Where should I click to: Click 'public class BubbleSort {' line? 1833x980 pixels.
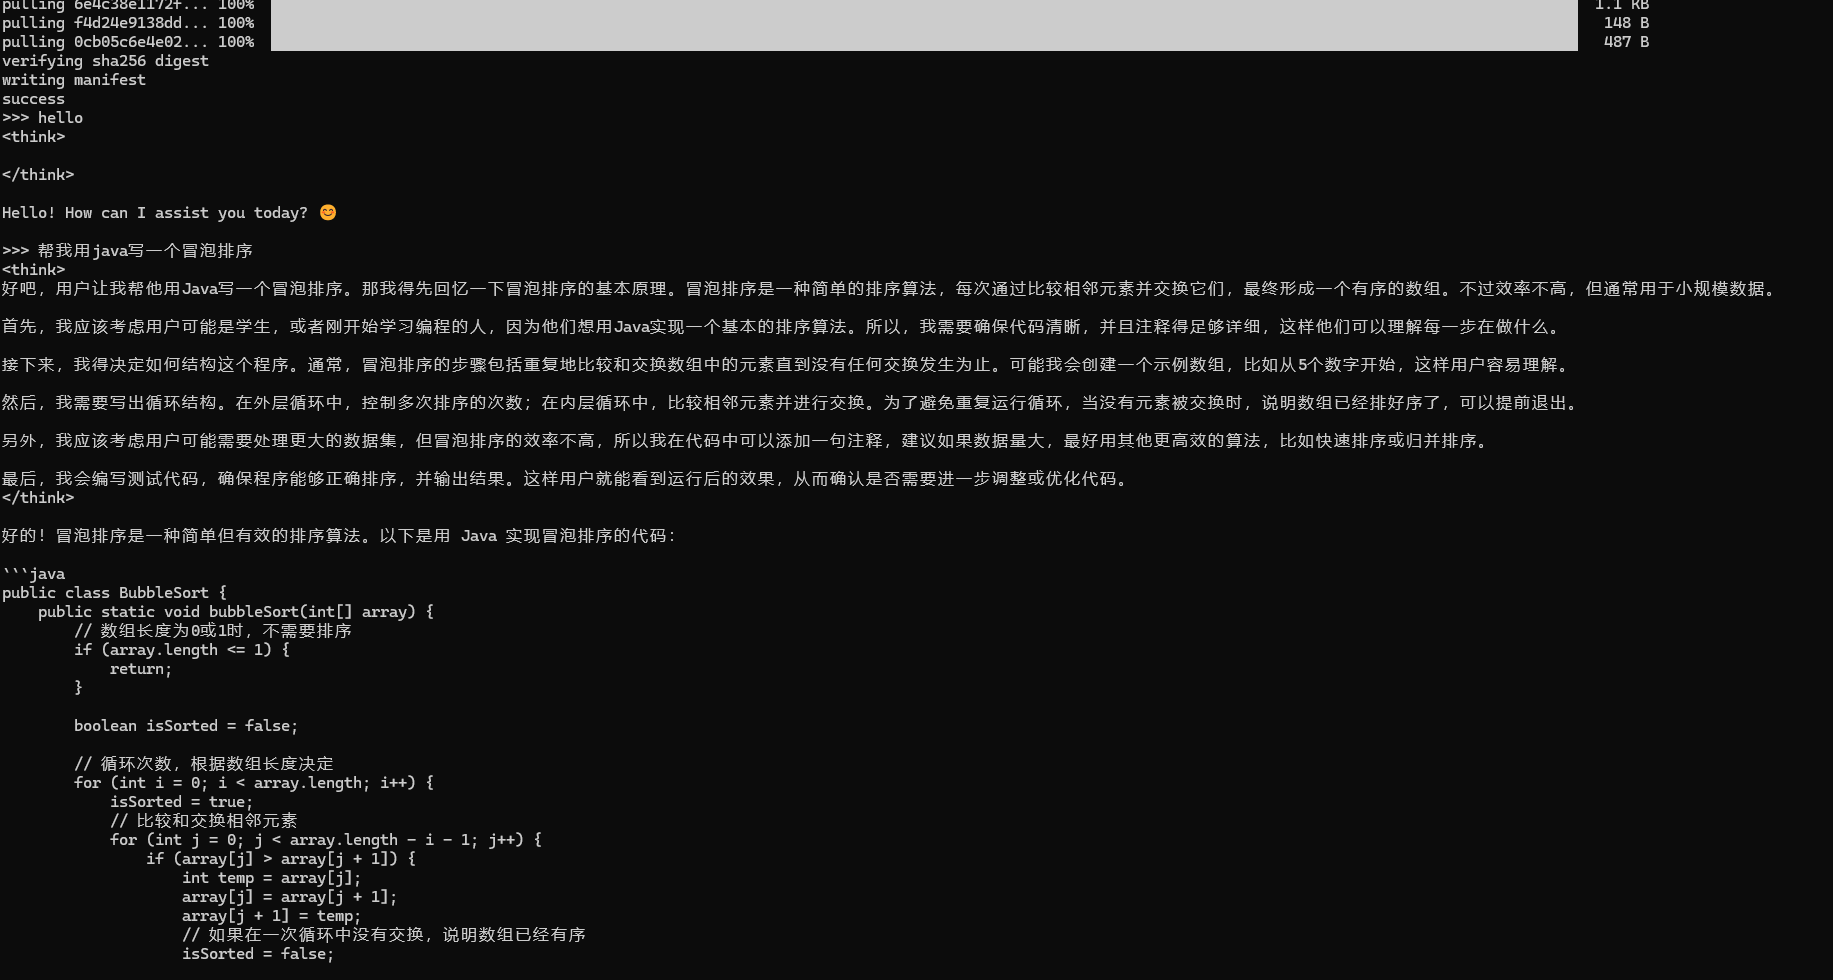(x=114, y=593)
